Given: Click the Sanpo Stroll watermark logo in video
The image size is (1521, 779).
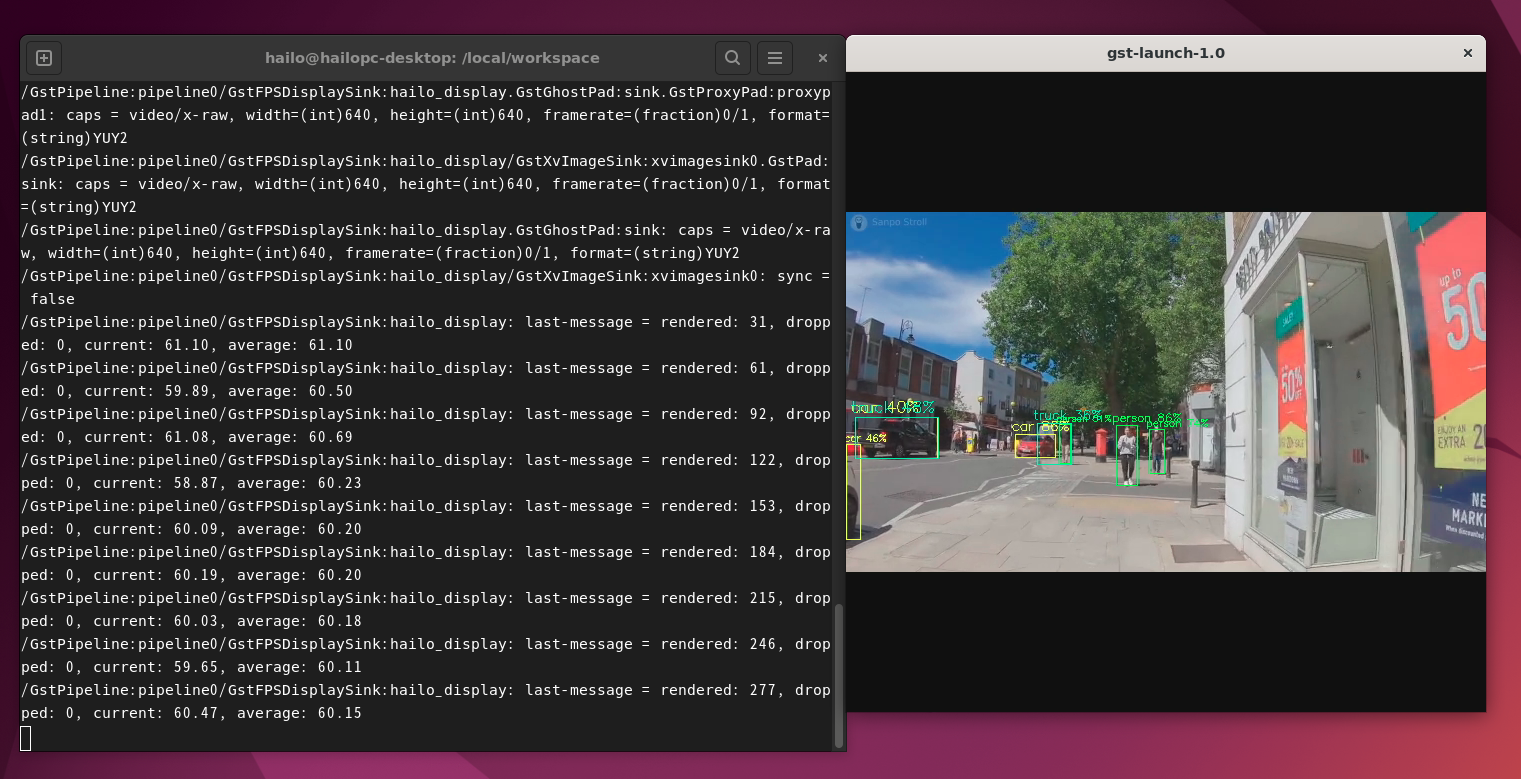Looking at the screenshot, I should pos(858,222).
